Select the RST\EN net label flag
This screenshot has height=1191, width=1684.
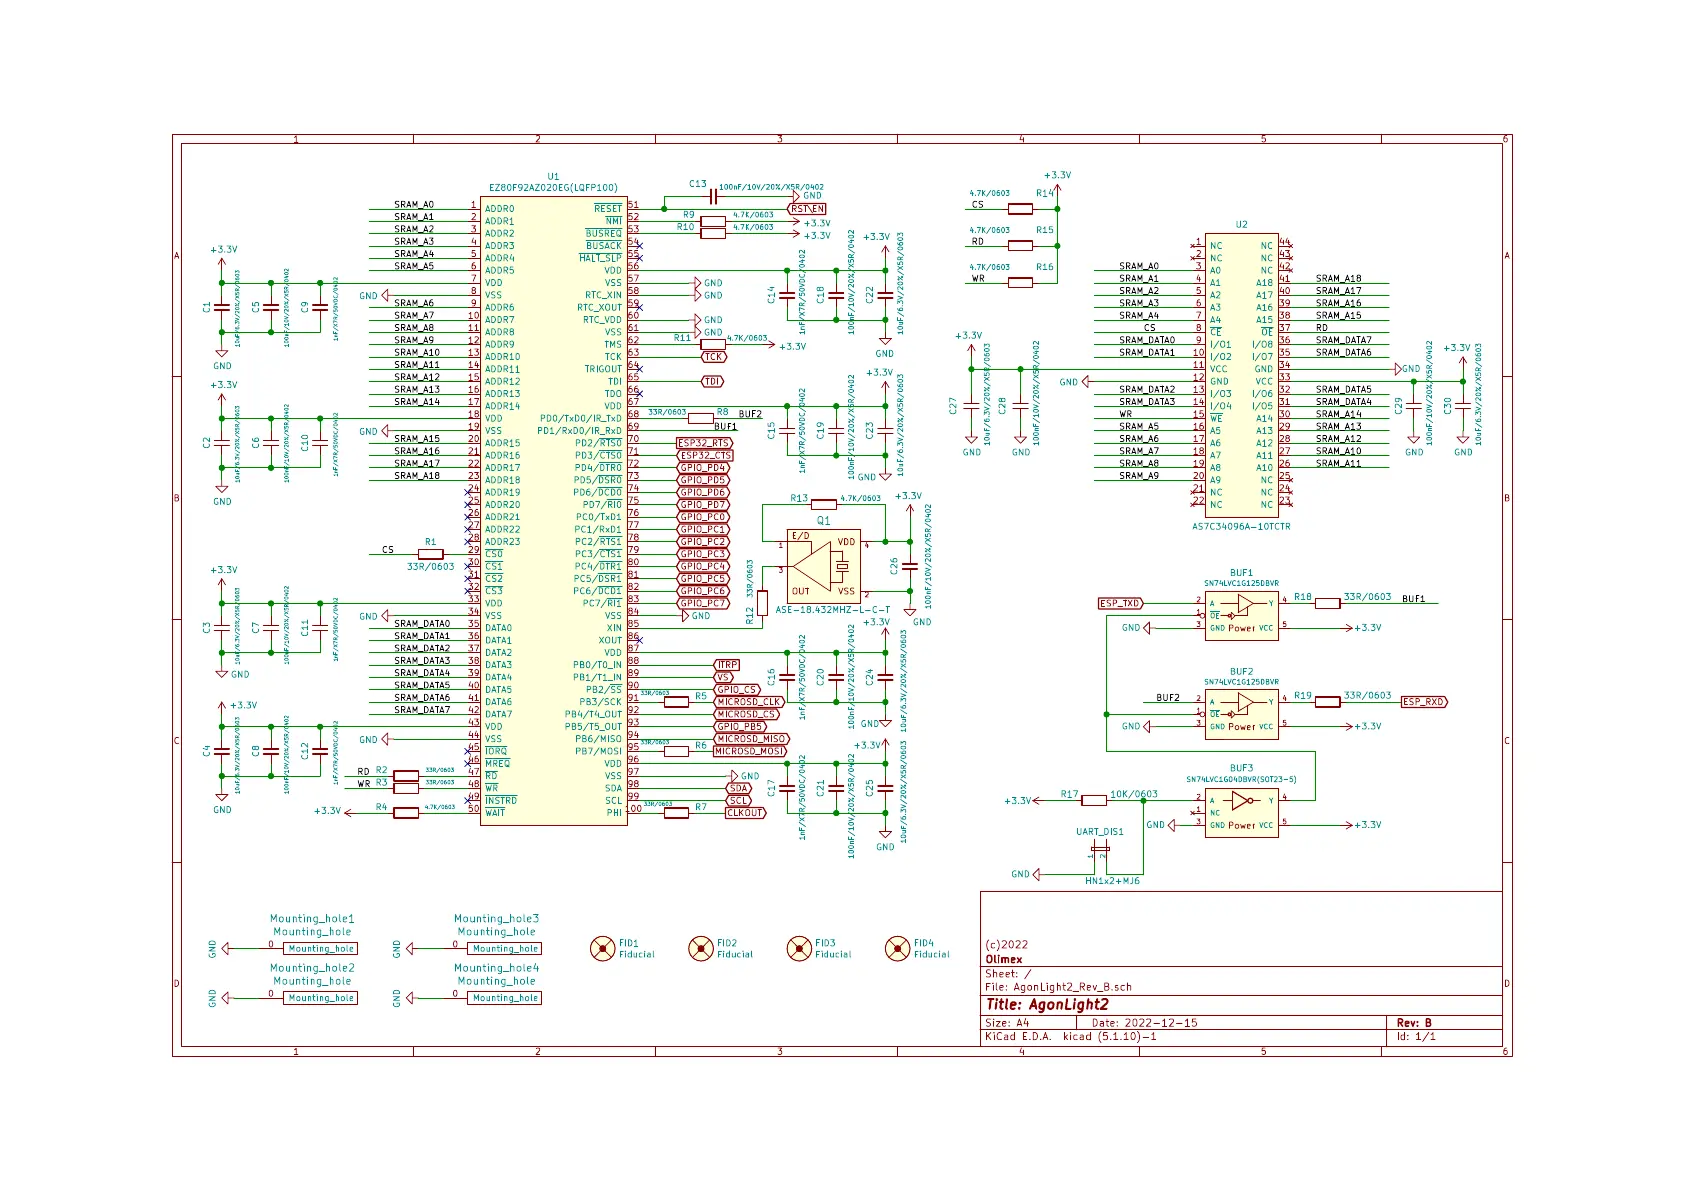tap(807, 209)
